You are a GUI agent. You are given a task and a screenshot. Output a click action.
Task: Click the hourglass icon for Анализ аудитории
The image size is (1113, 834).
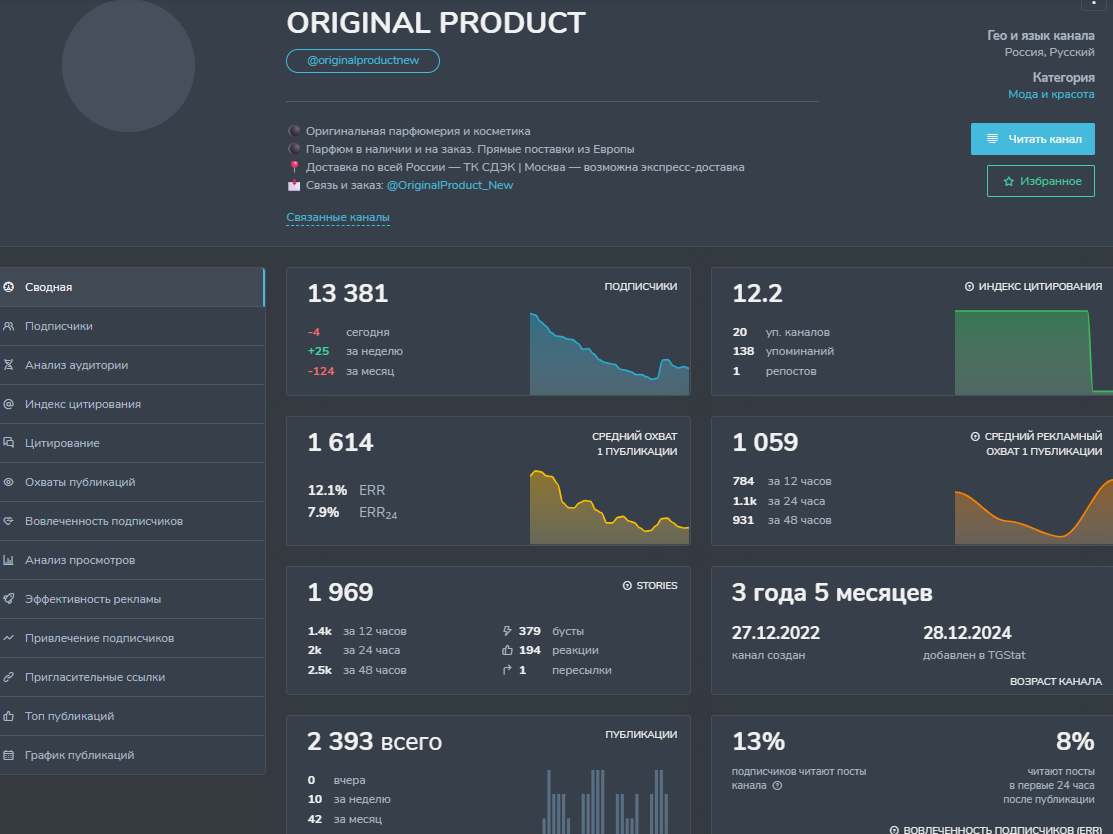[9, 365]
